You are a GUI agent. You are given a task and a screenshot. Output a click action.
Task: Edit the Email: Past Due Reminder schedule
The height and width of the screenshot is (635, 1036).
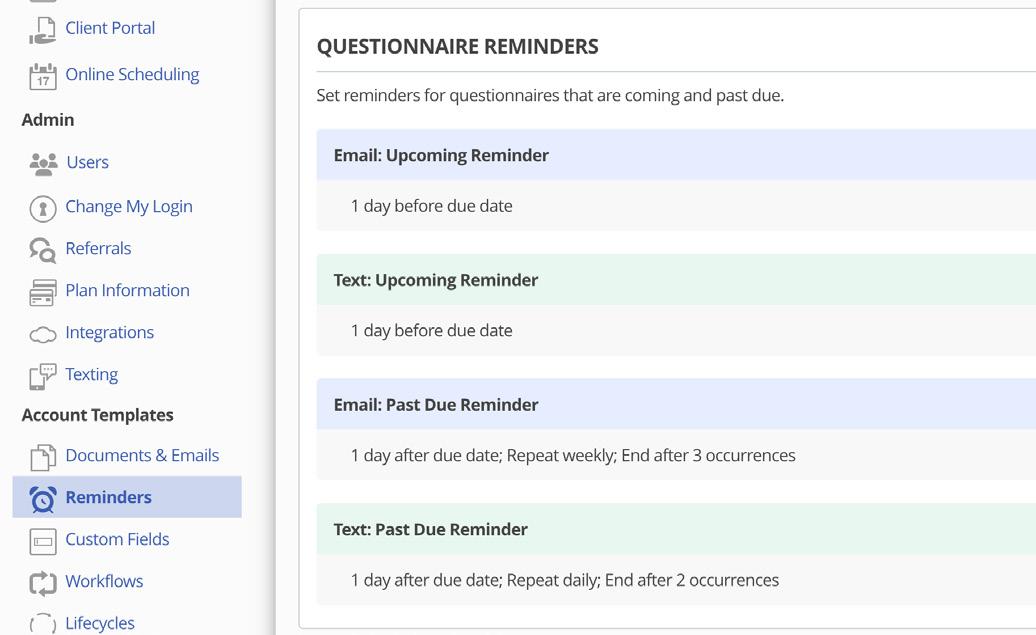573,455
